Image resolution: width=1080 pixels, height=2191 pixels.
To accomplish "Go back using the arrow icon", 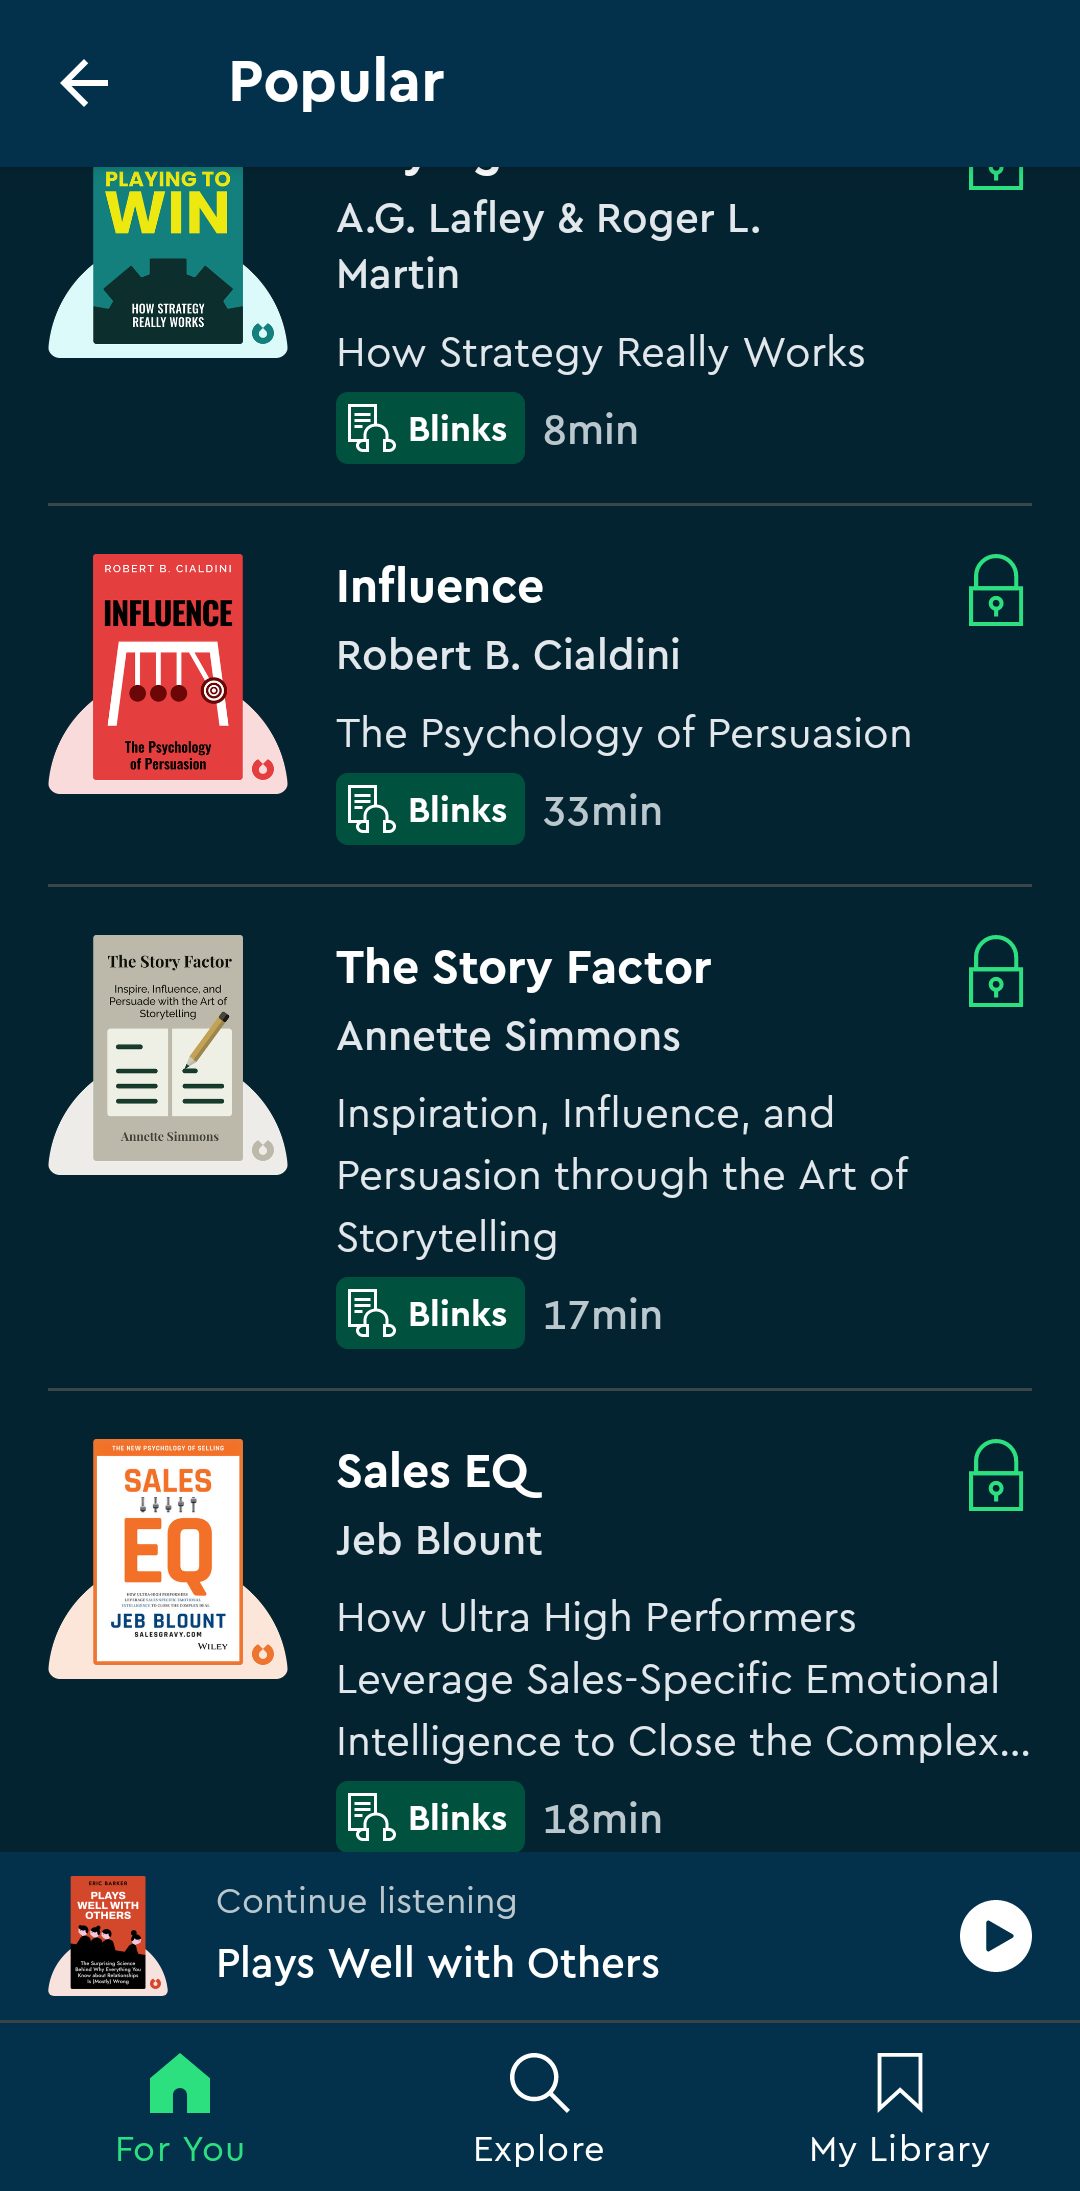I will [x=85, y=82].
